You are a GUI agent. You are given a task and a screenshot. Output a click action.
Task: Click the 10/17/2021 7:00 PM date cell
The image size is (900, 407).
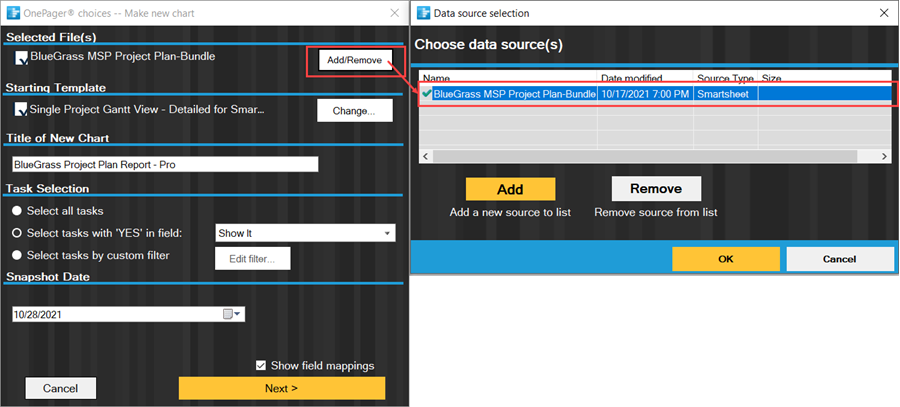coord(645,94)
